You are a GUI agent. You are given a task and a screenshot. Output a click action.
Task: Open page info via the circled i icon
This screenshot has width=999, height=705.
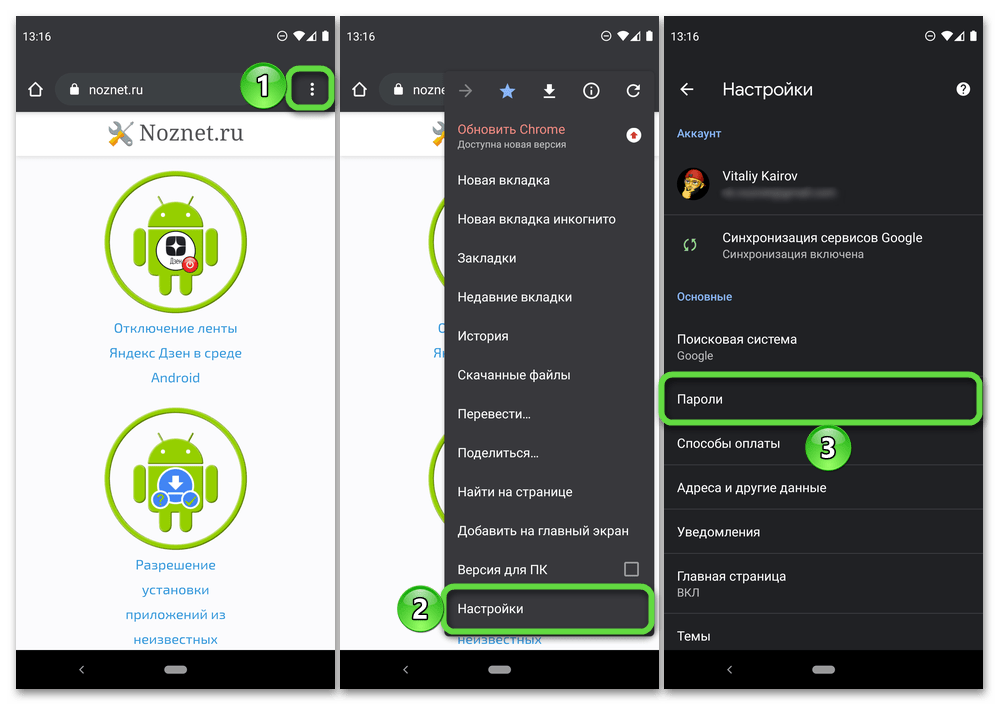coord(591,91)
